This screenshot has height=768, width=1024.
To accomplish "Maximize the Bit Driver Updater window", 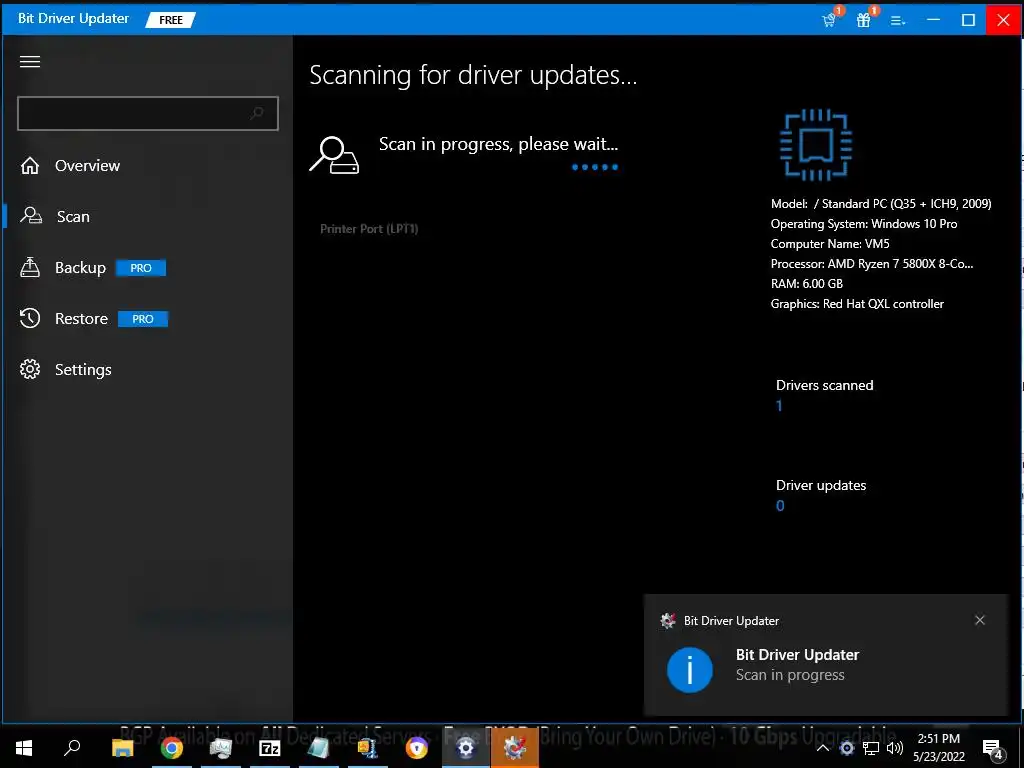I will click(968, 20).
